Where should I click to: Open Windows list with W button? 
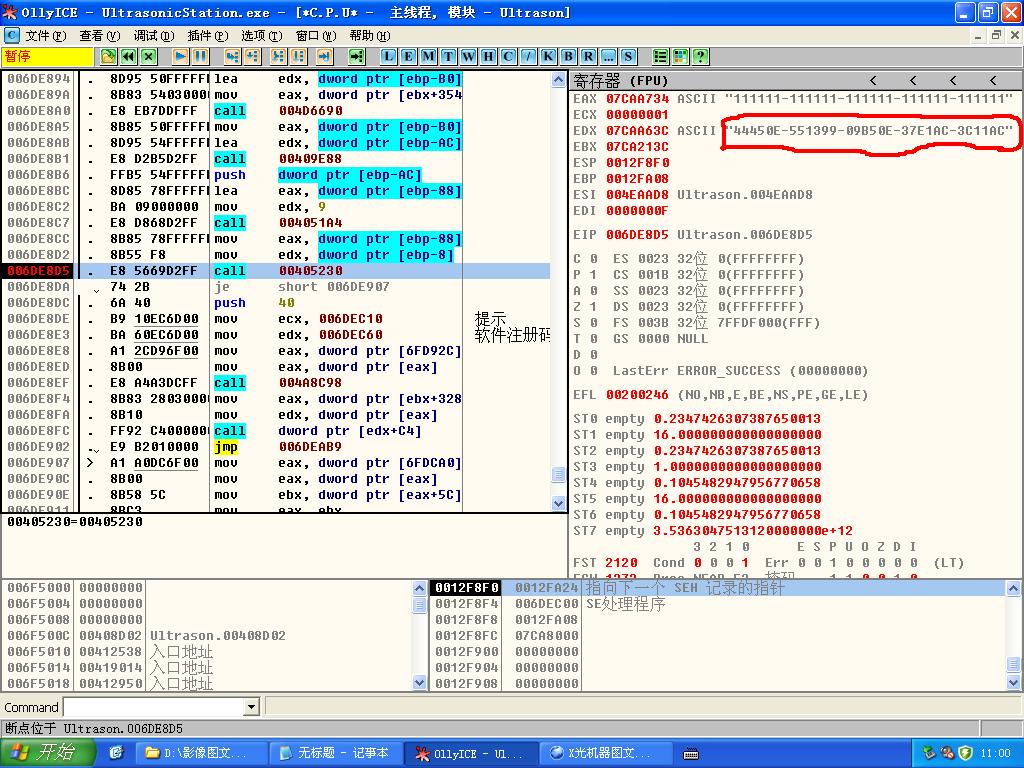468,57
